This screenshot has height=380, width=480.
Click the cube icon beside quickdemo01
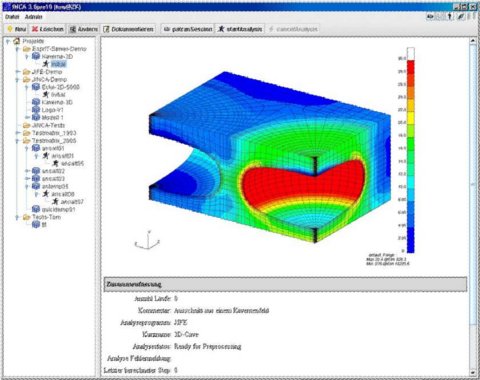[x=36, y=209]
